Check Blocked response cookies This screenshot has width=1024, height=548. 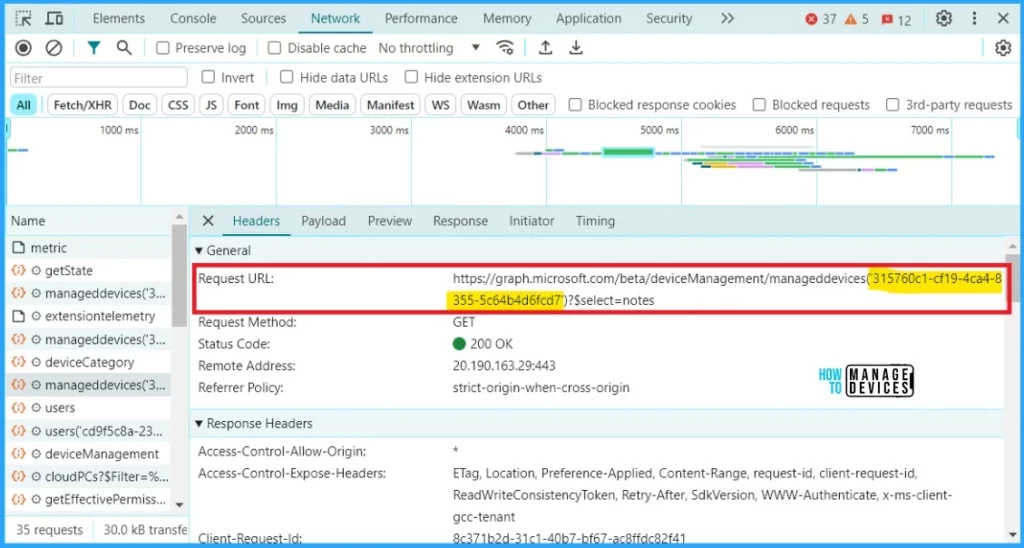click(x=575, y=105)
